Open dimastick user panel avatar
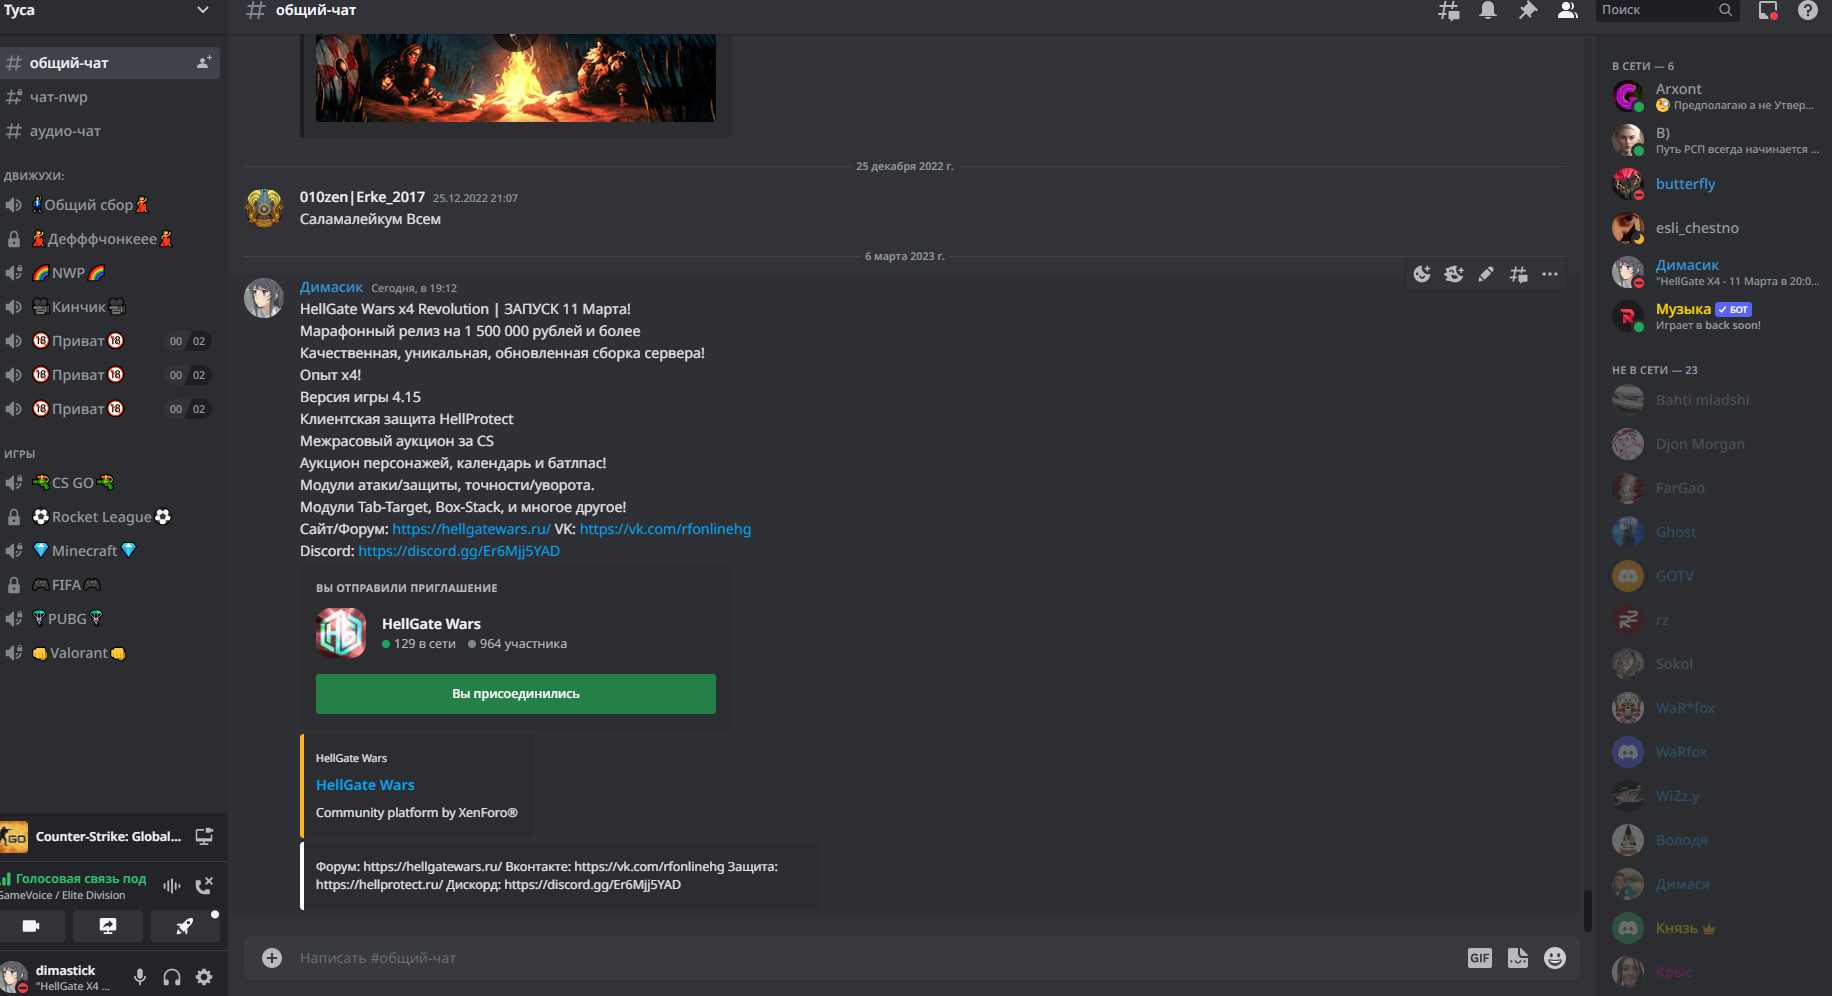Image resolution: width=1832 pixels, height=996 pixels. [14, 977]
